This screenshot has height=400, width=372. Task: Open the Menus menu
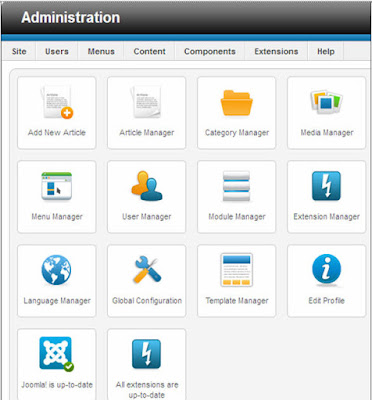point(101,51)
